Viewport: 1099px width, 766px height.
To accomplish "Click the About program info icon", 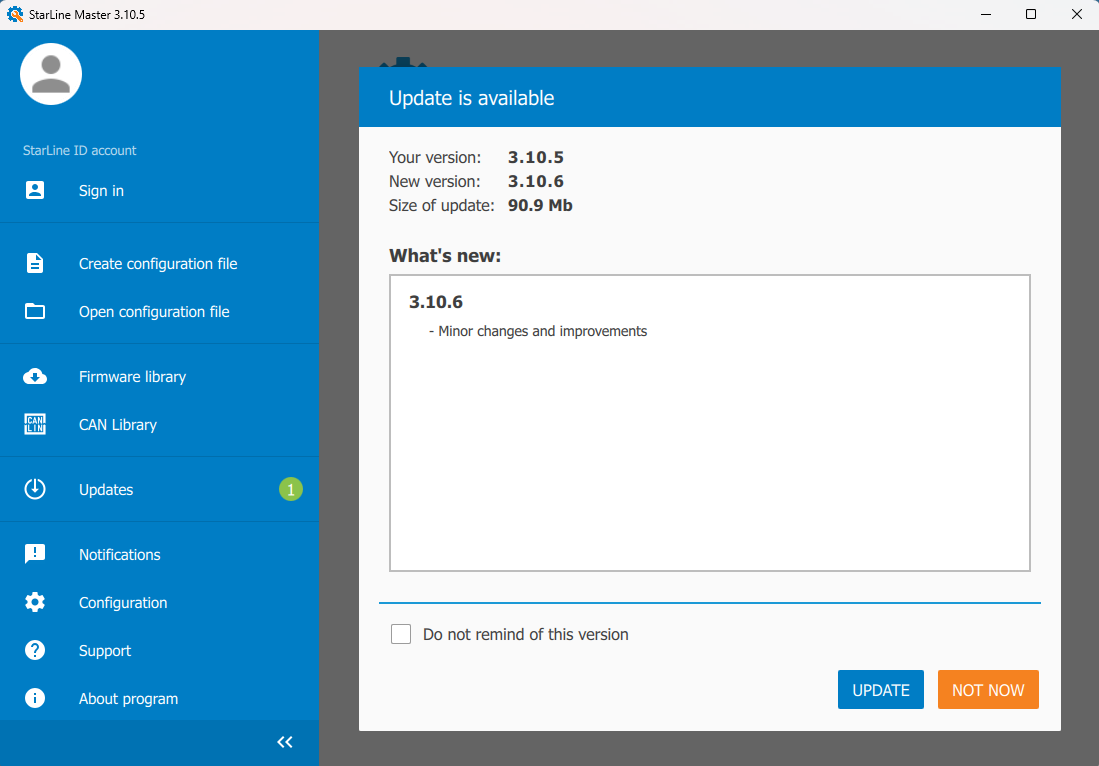I will [35, 698].
